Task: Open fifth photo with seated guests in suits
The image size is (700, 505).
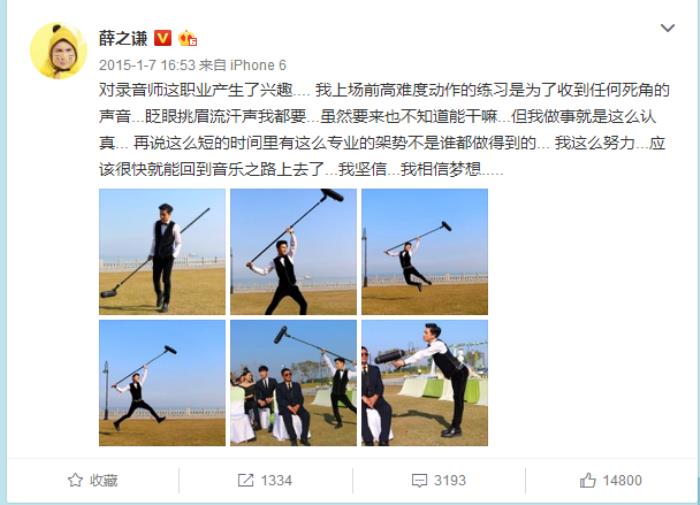Action: point(293,383)
